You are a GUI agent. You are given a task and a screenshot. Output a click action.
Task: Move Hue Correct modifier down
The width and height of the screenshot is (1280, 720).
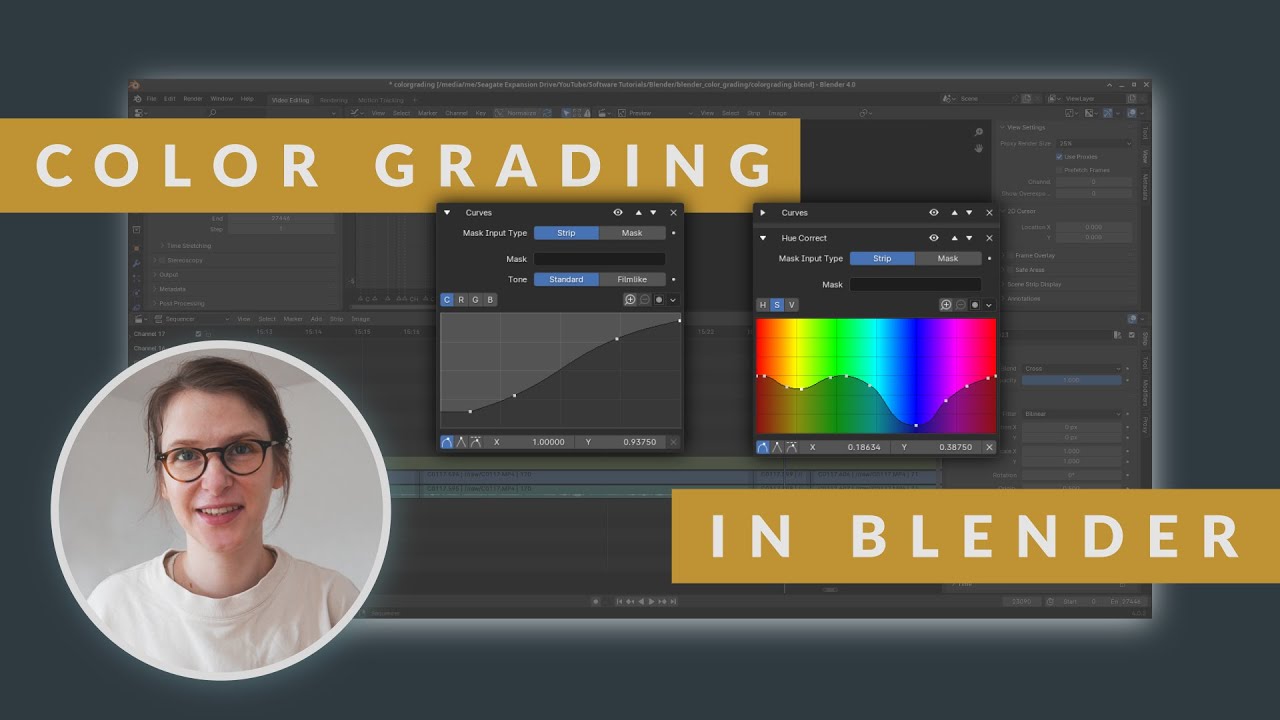click(969, 238)
